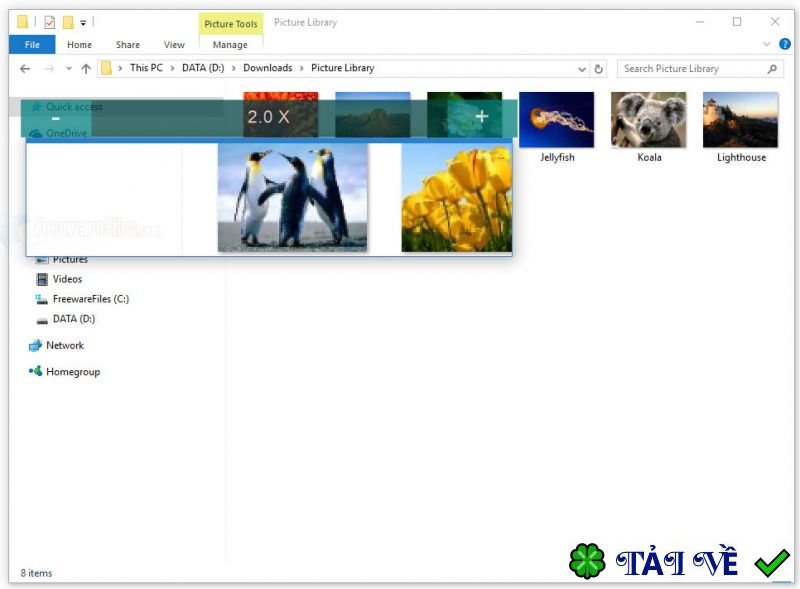
Task: Navigate up one folder level arrow
Action: click(x=86, y=68)
